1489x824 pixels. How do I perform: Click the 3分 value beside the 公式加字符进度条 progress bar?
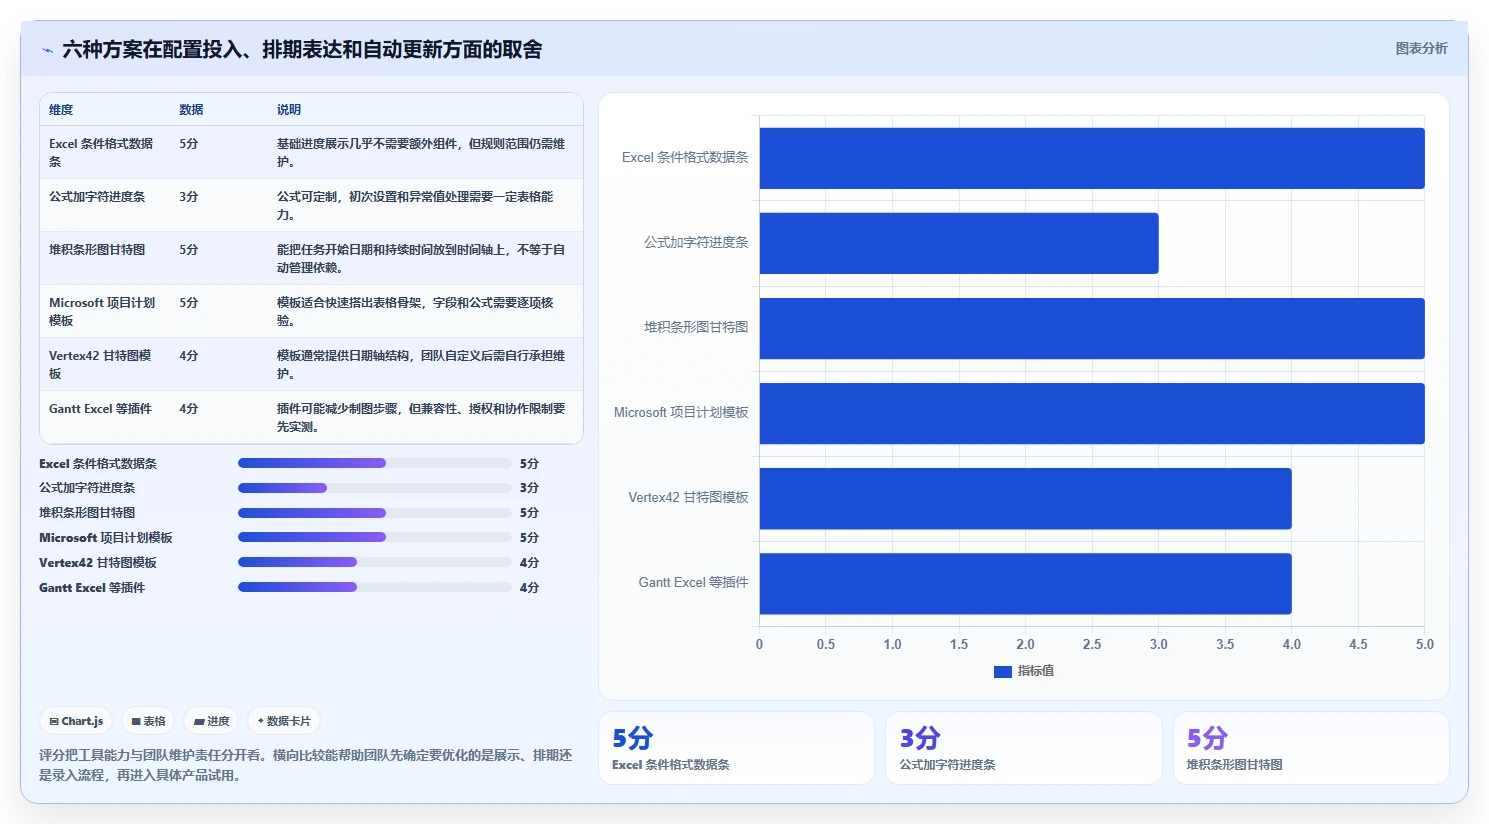click(x=529, y=488)
